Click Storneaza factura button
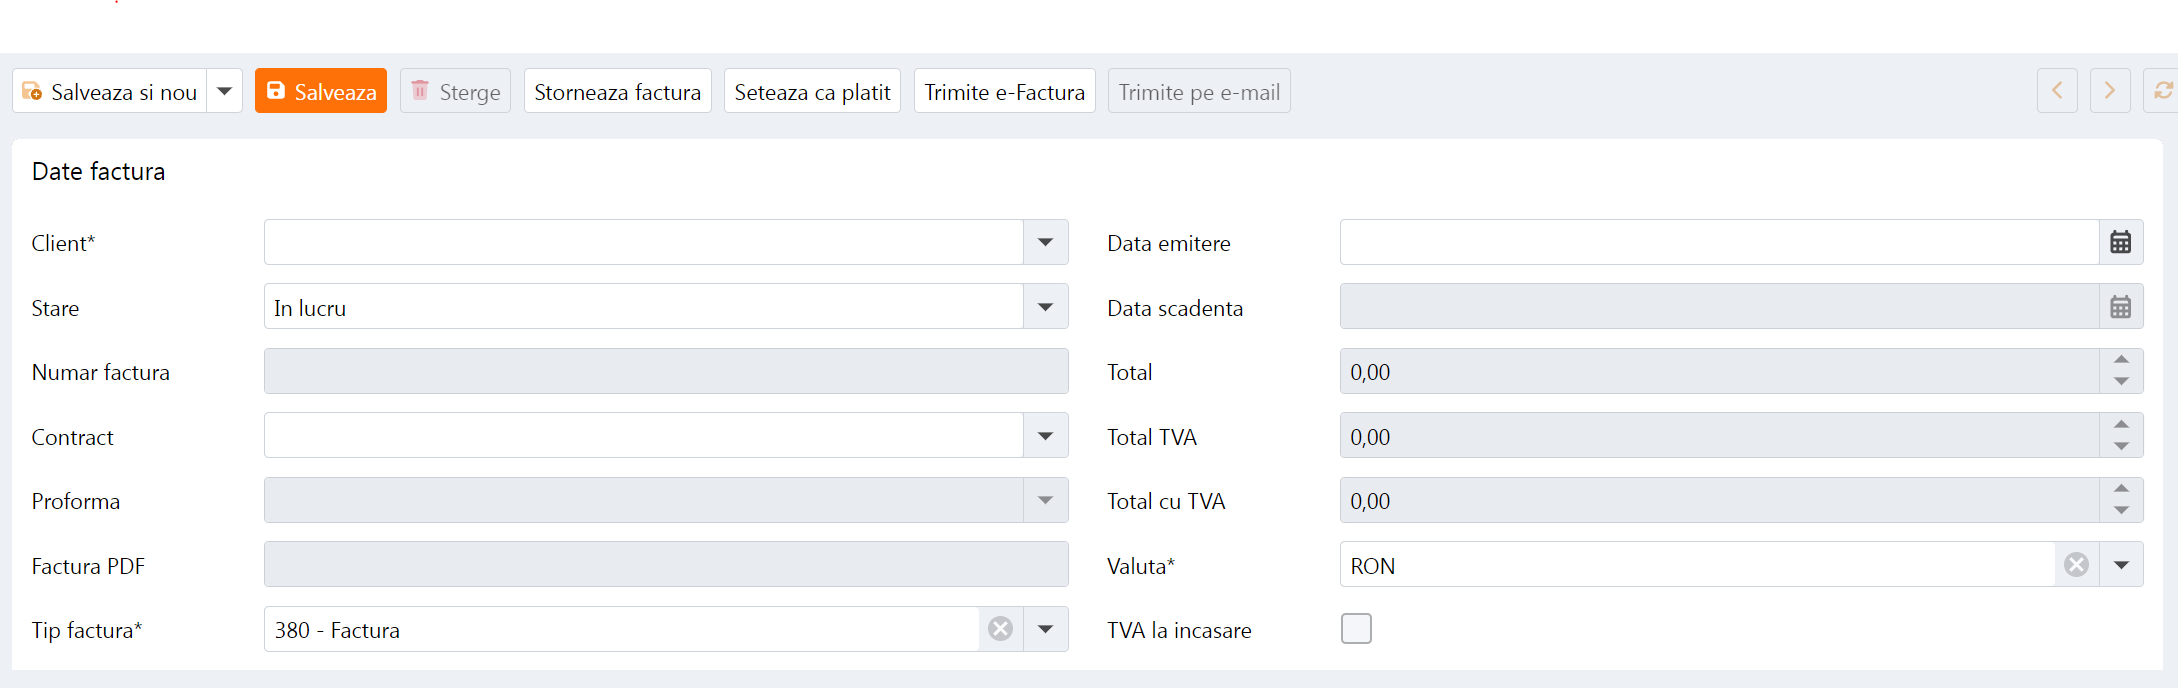Image resolution: width=2178 pixels, height=688 pixels. click(x=617, y=91)
